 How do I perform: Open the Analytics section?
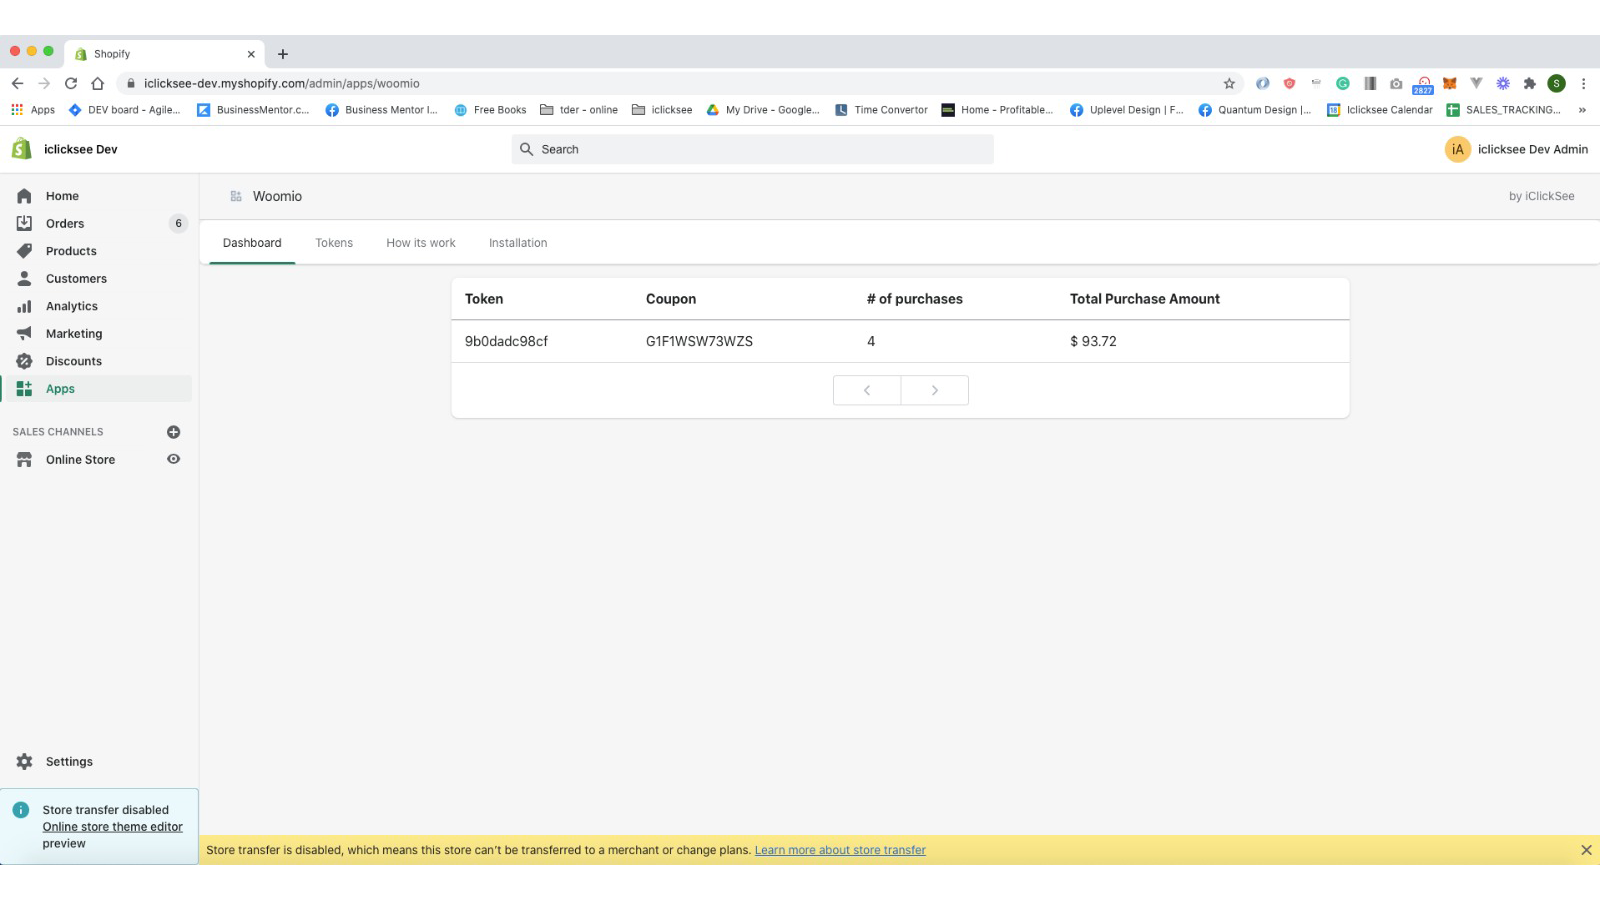[x=71, y=306]
